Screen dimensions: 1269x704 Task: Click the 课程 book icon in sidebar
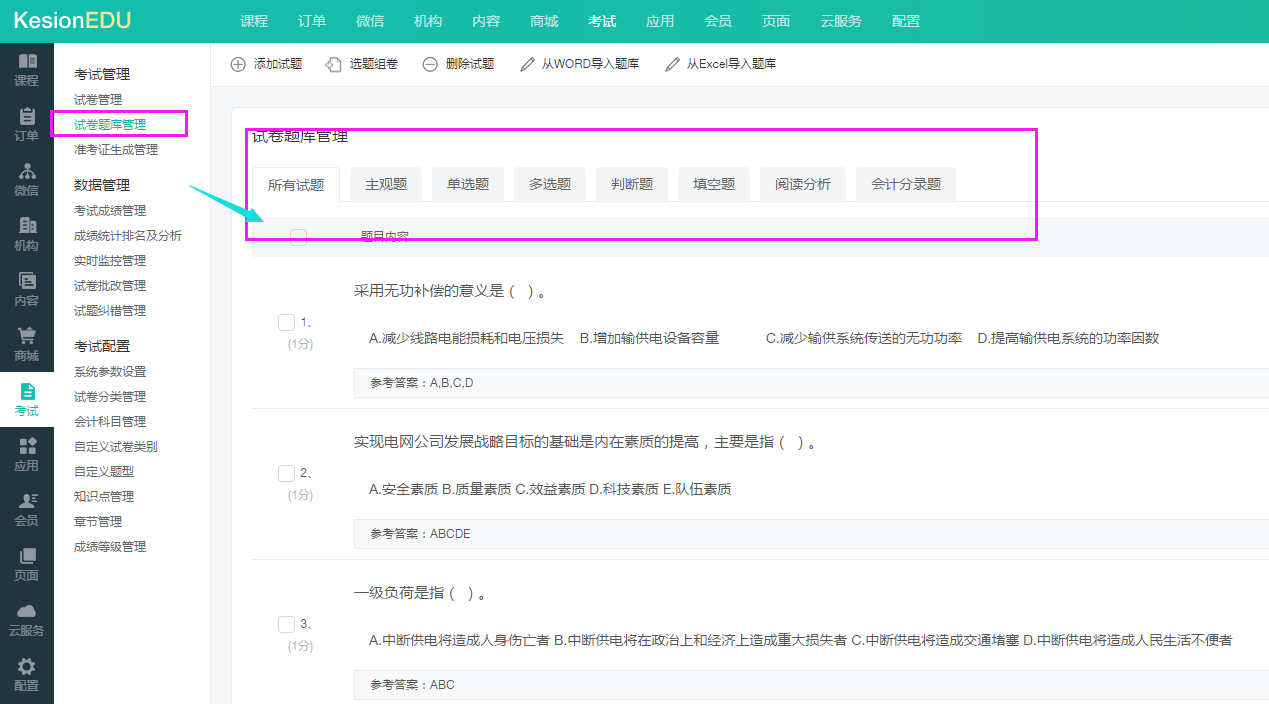coord(27,62)
